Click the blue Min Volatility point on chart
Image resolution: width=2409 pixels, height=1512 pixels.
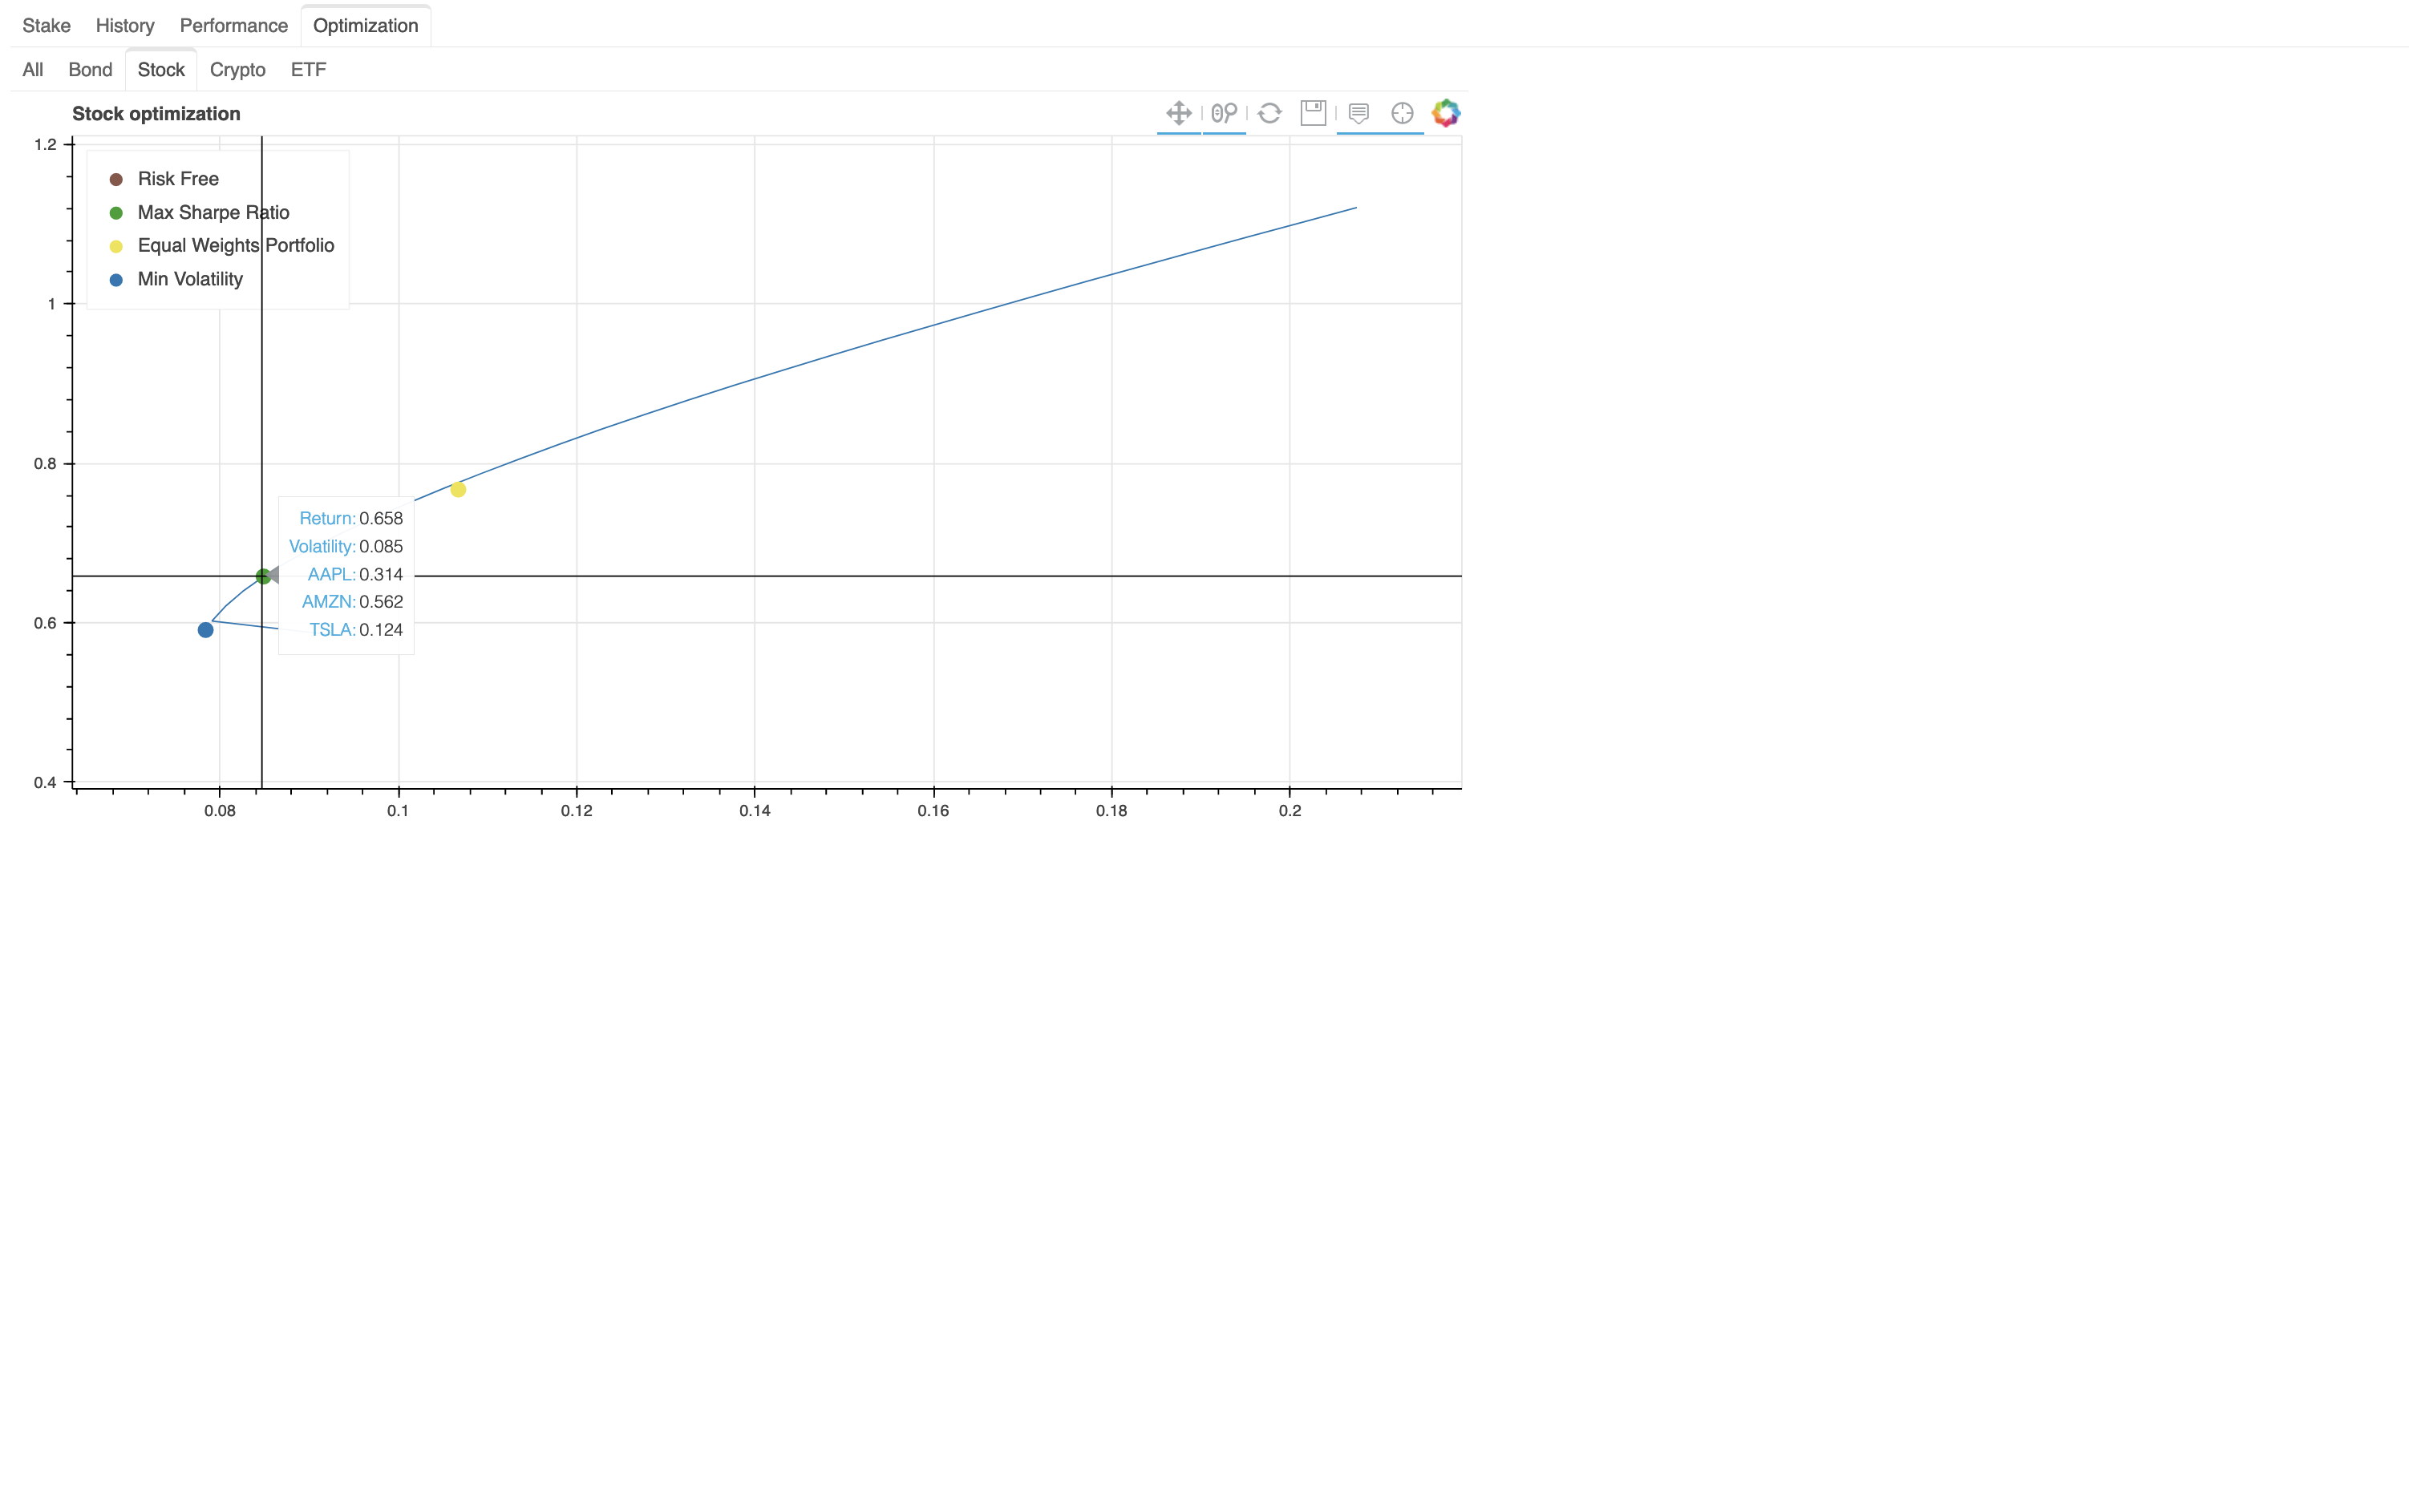205,630
